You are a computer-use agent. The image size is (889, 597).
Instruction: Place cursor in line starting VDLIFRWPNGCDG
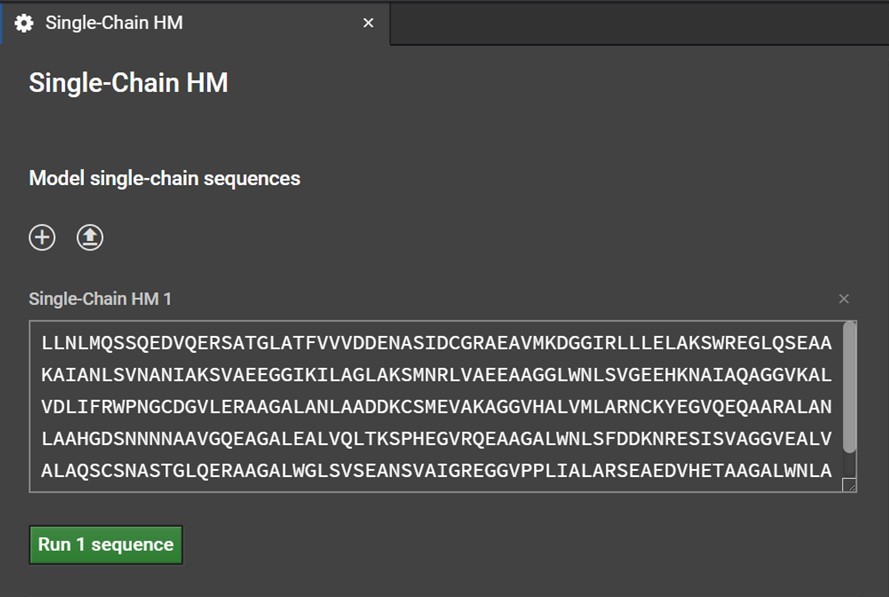436,407
